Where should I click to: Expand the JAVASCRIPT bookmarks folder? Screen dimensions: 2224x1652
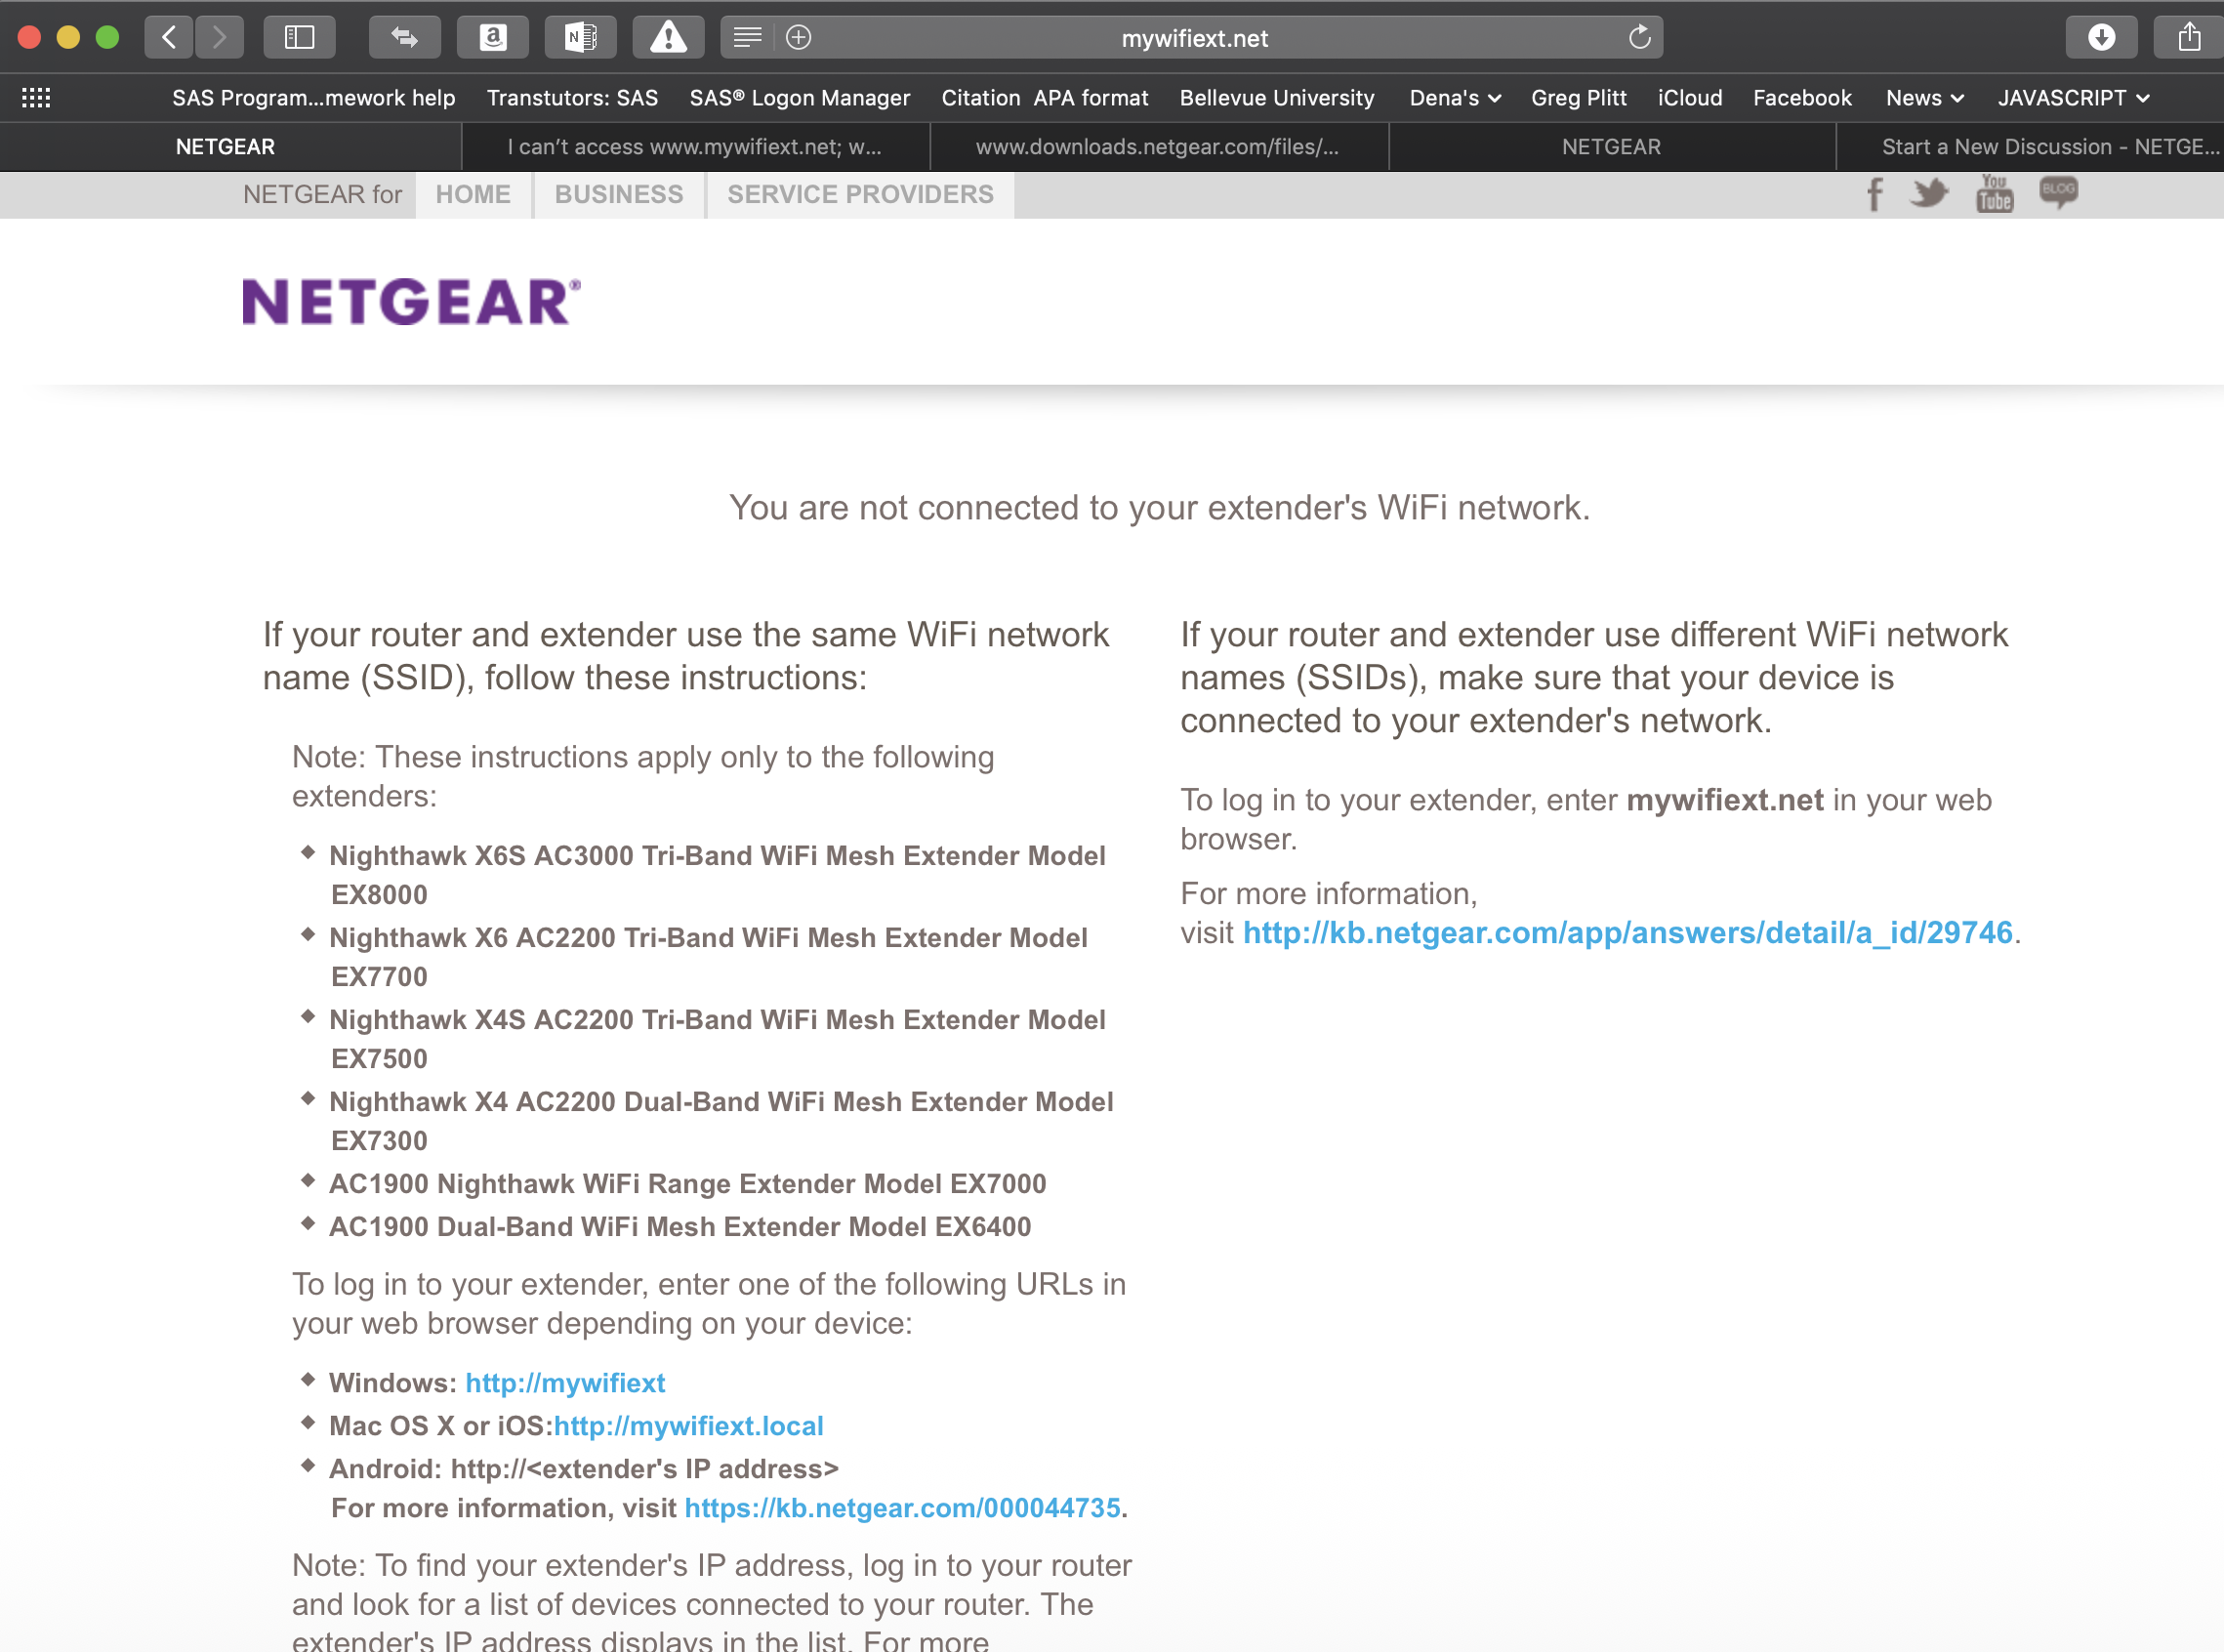[x=2073, y=98]
